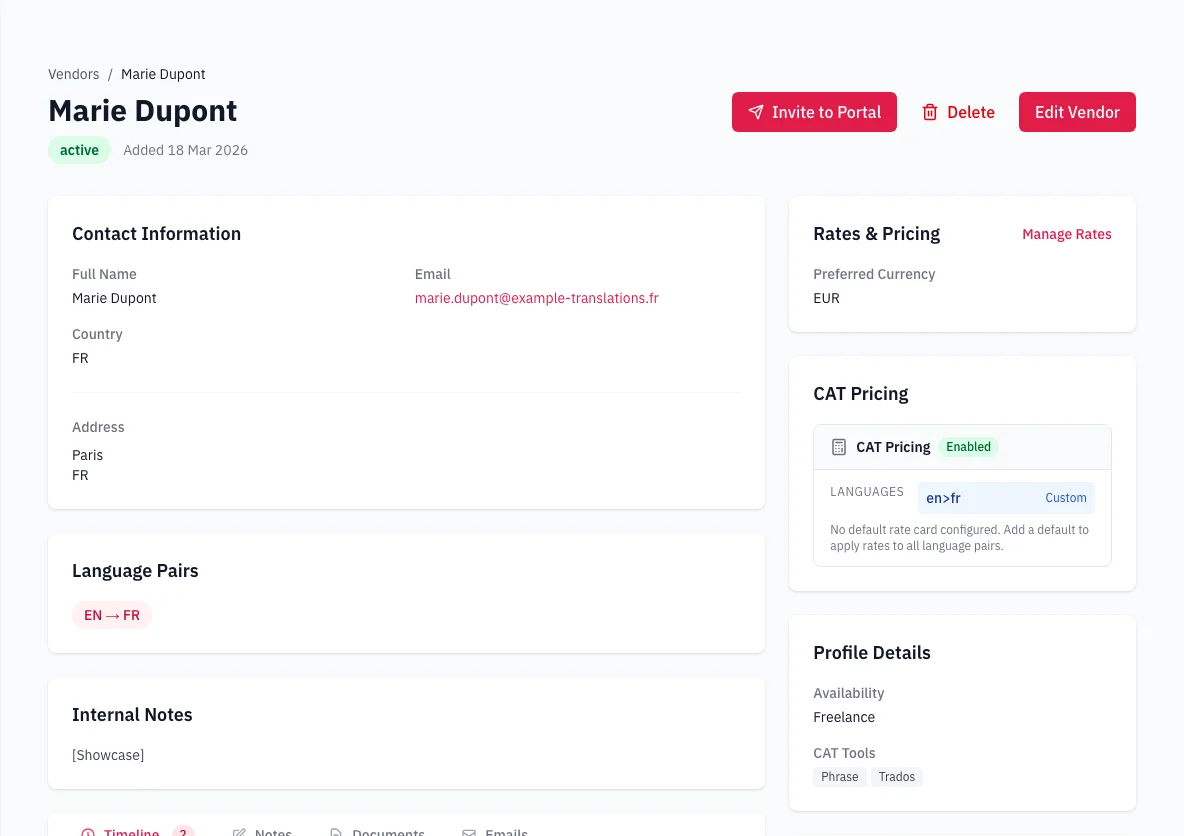Click the envelope icon beside Emails
Viewport: 1184px width, 836px height.
468,831
